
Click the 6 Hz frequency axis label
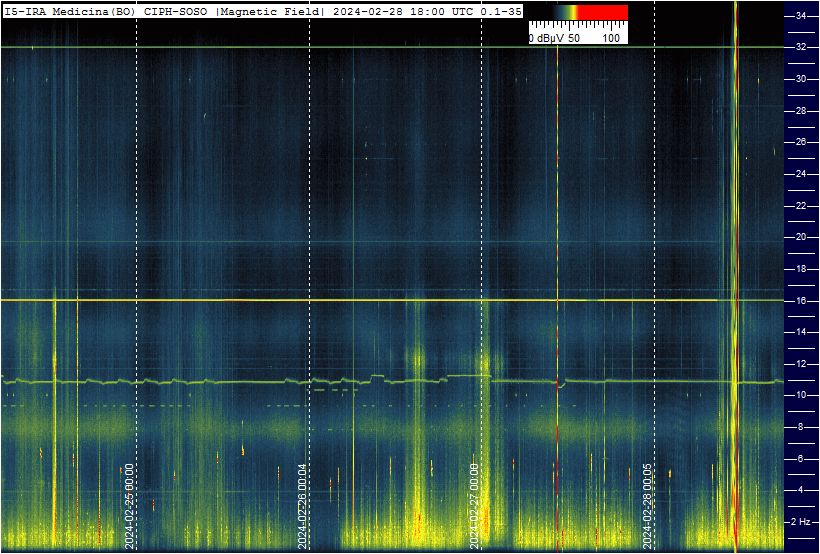800,459
